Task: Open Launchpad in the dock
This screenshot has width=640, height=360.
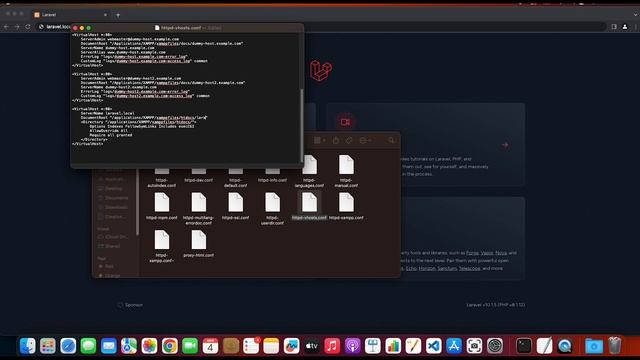Action: 48,346
